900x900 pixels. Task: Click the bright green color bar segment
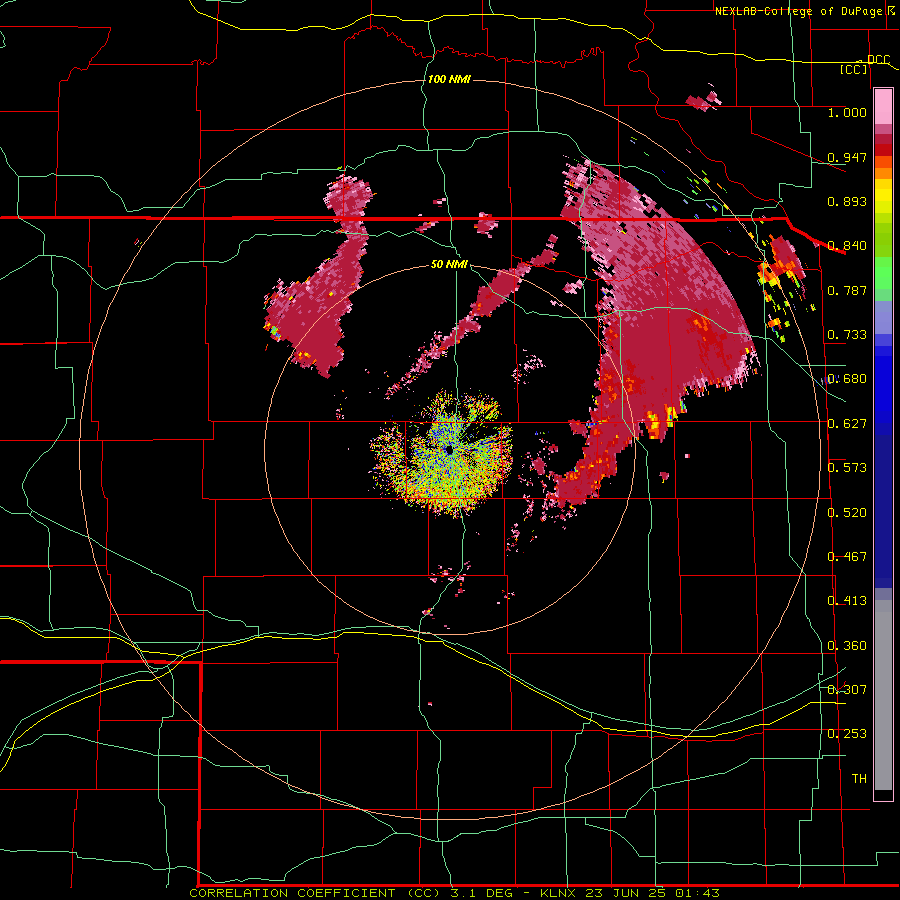tap(883, 273)
